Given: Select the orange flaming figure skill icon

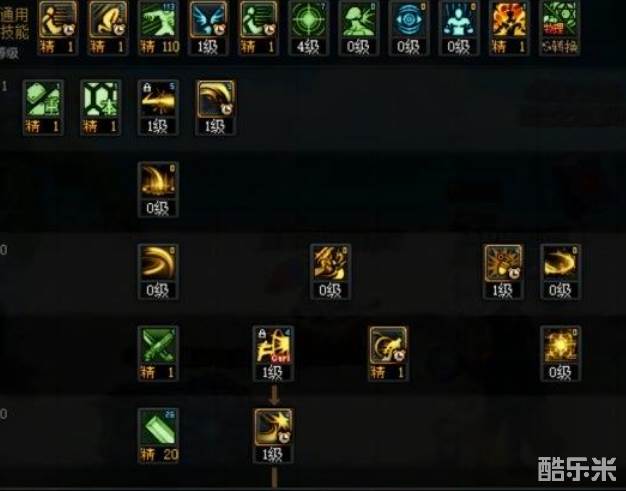Looking at the screenshot, I should (509, 20).
